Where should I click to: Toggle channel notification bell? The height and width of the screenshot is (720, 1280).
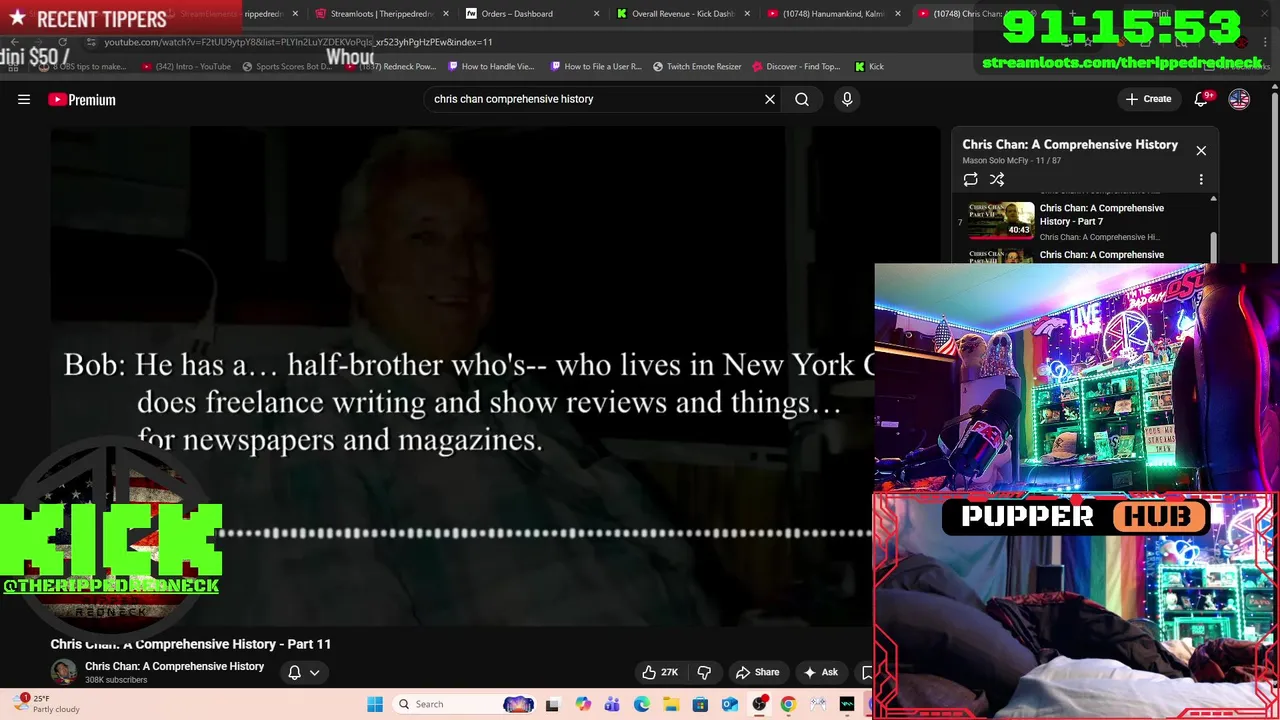[294, 673]
